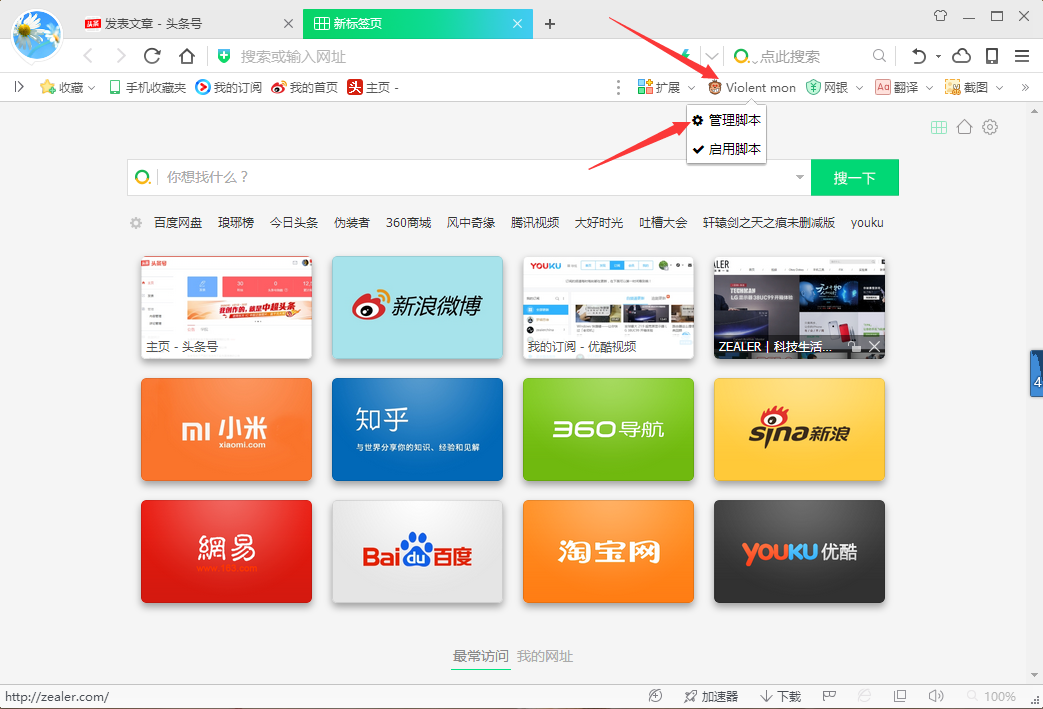Screen dimensions: 1043x709
Task: Open new tab page settings gear
Action: [x=990, y=127]
